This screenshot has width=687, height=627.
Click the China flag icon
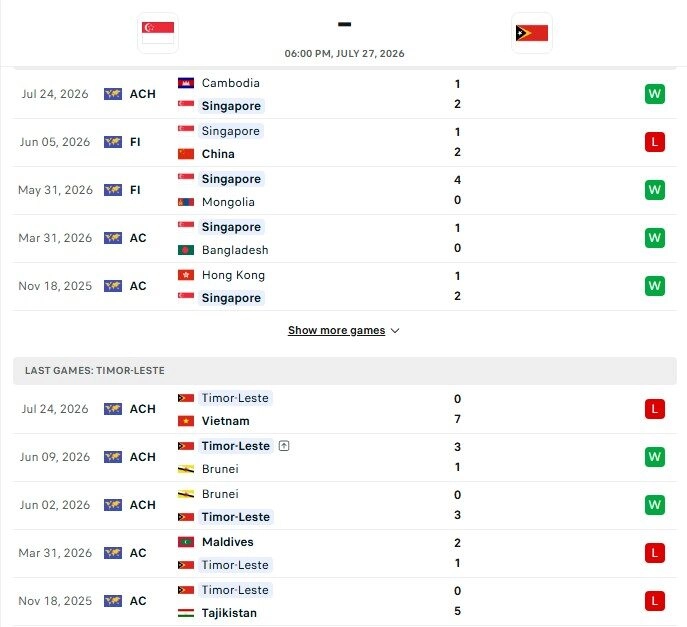coord(186,154)
